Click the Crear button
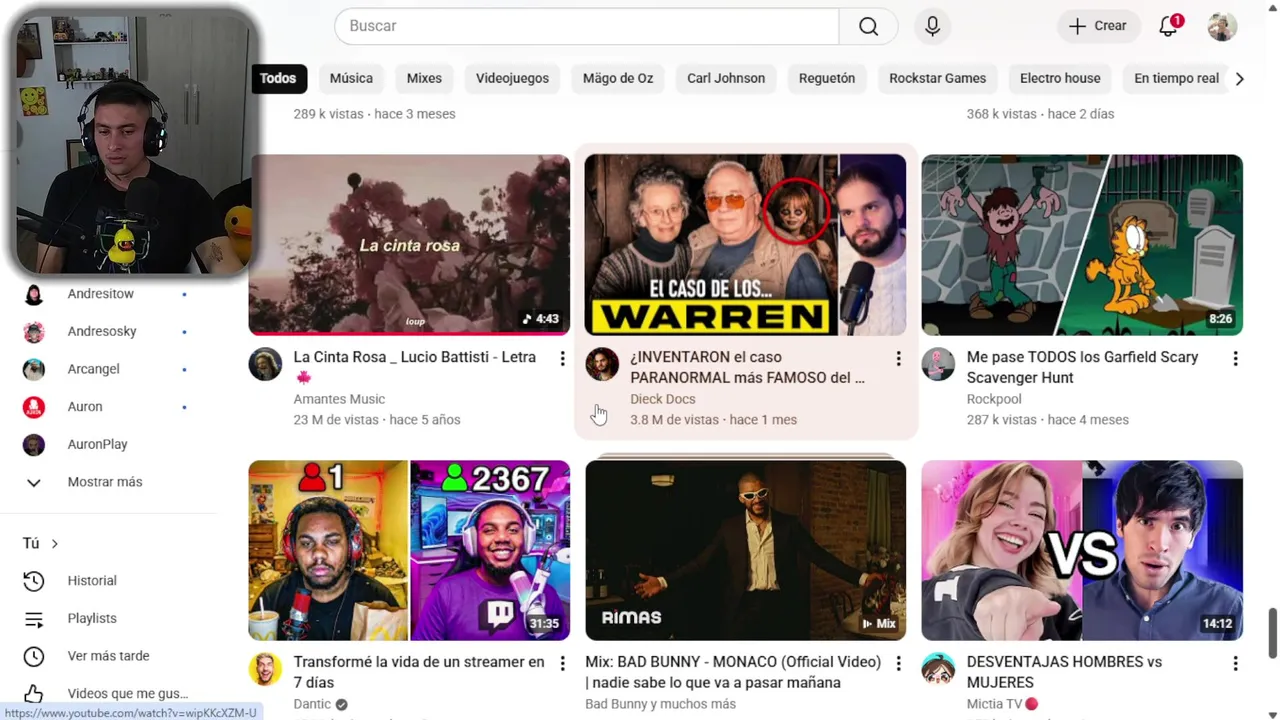The height and width of the screenshot is (720, 1280). [1098, 26]
